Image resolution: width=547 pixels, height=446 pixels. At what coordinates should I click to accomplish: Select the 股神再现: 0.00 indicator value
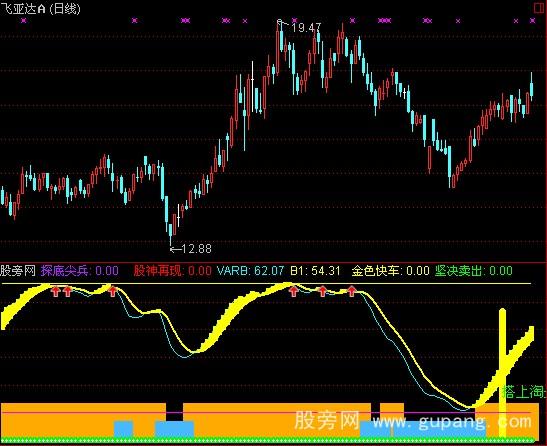[172, 271]
